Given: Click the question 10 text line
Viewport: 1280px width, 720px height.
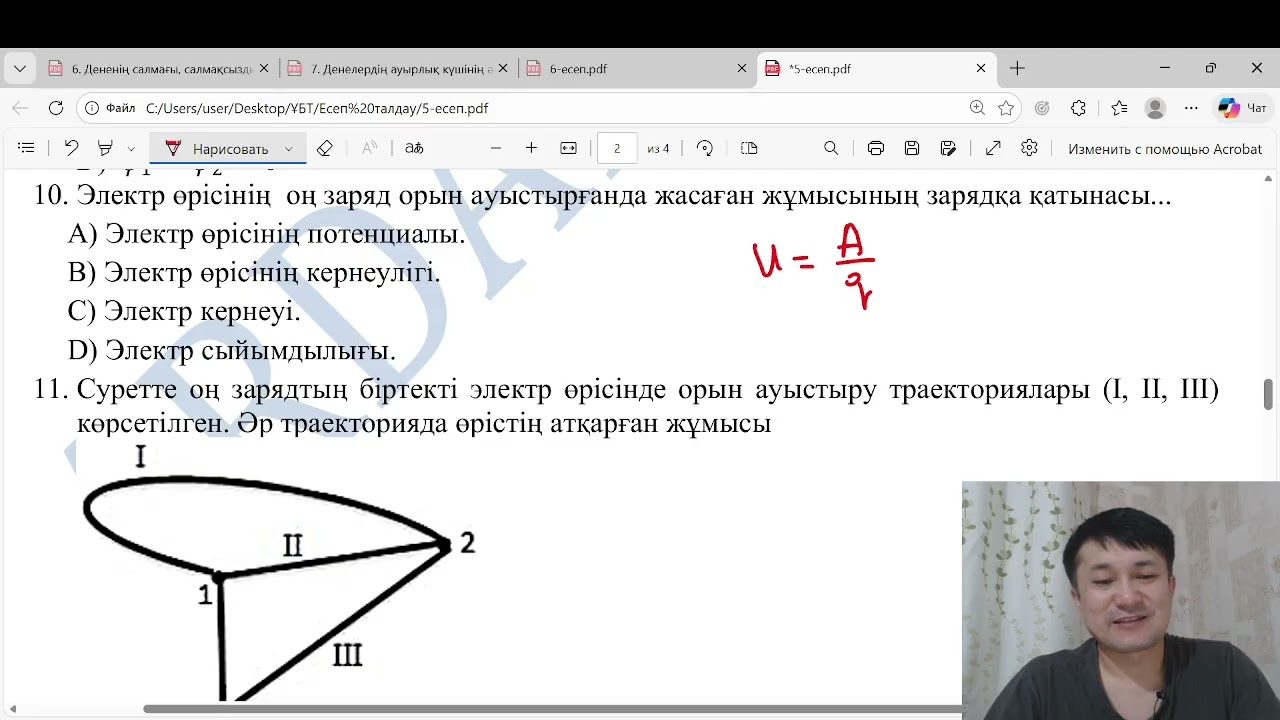Looking at the screenshot, I should [602, 195].
